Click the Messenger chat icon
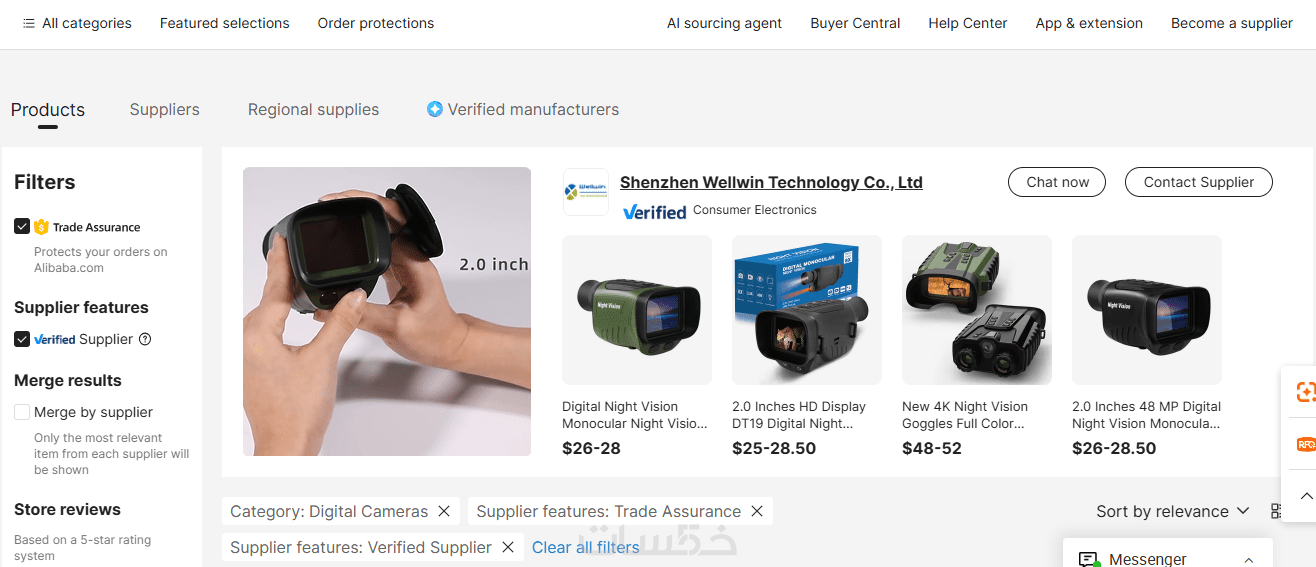The height and width of the screenshot is (567, 1316). click(x=1089, y=559)
